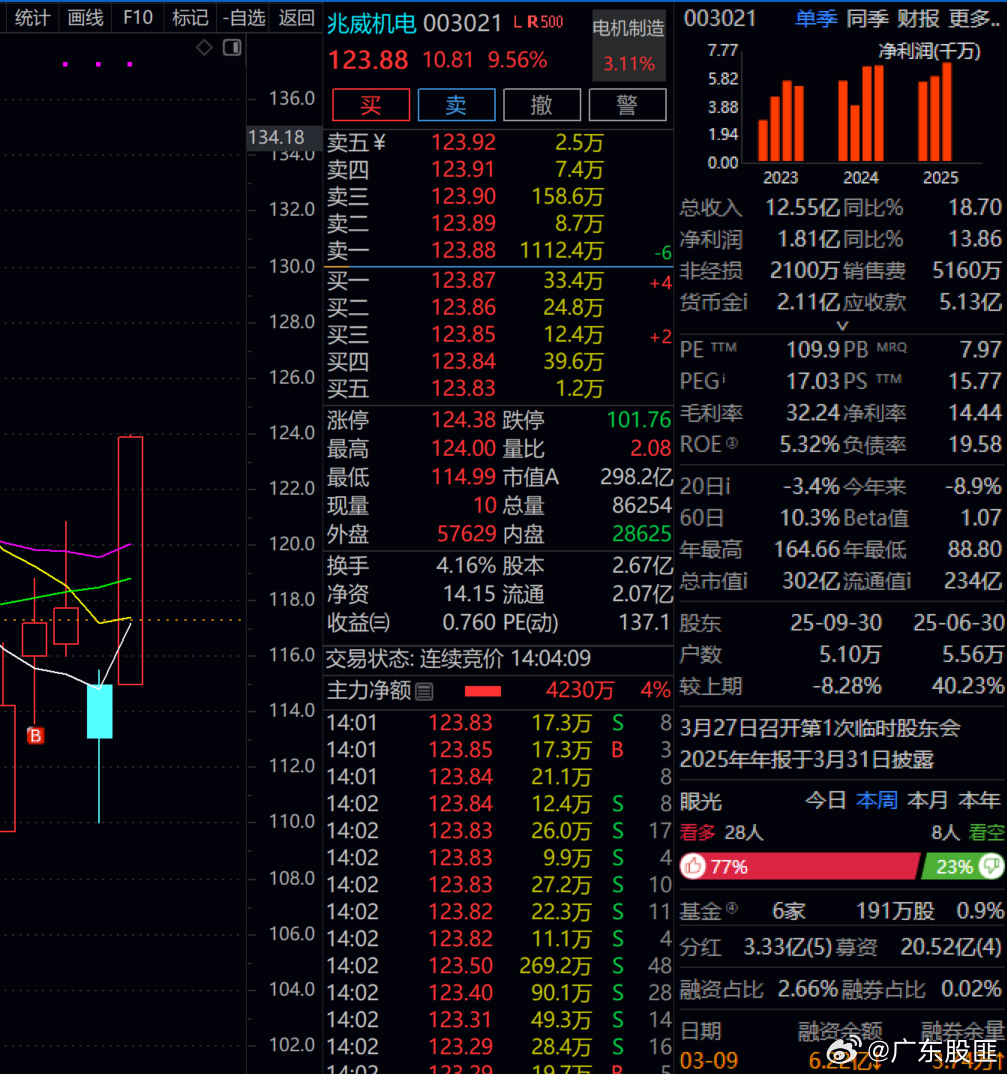This screenshot has width=1007, height=1074.
Task: Click the 基金 circled number icon
Action: tap(731, 908)
